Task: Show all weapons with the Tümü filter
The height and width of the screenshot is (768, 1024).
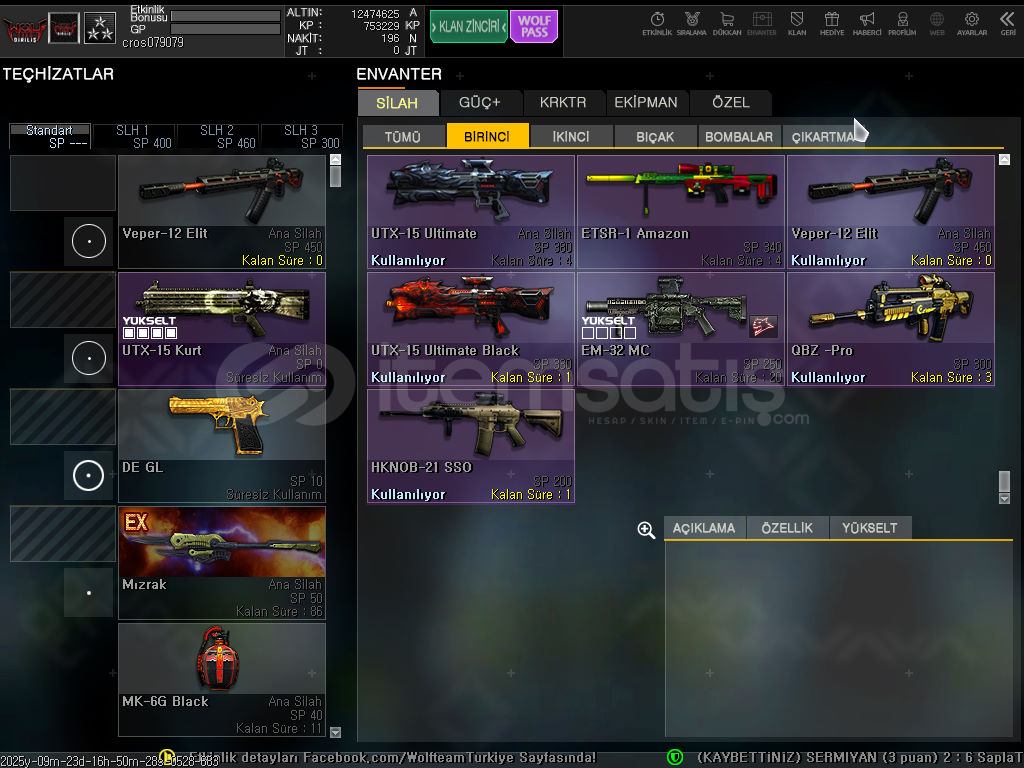Action: point(403,136)
